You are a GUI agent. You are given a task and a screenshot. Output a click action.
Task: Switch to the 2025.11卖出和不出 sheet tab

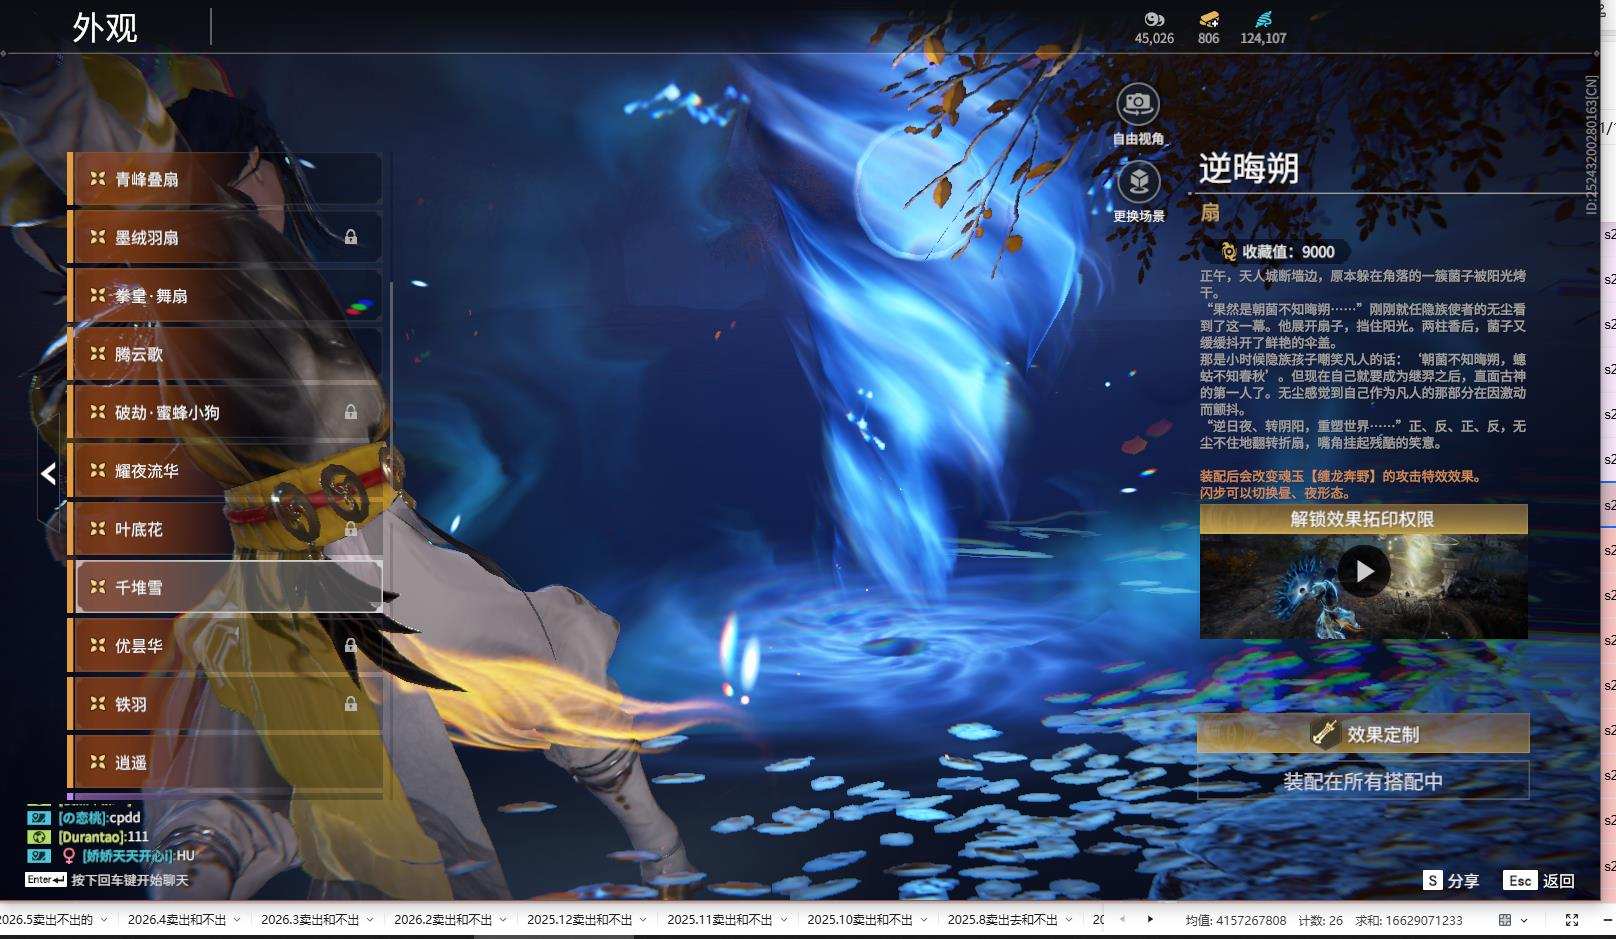720,920
